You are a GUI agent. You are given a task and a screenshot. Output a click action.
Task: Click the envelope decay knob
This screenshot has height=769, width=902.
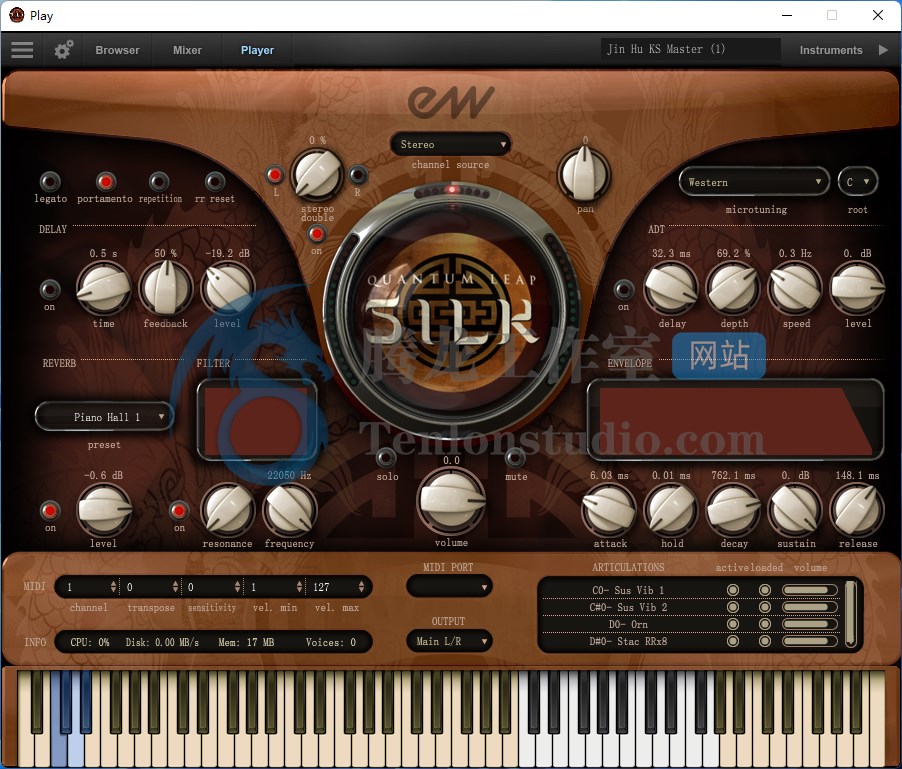point(733,510)
